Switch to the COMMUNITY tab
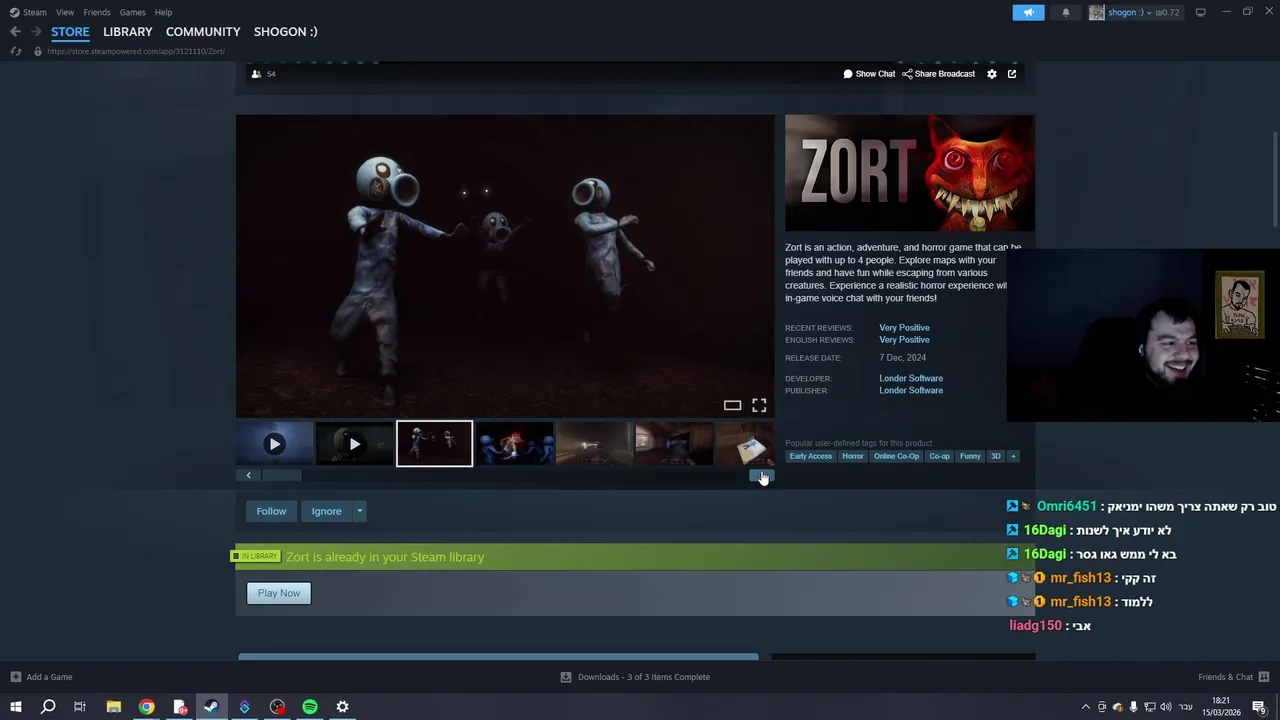 tap(203, 32)
